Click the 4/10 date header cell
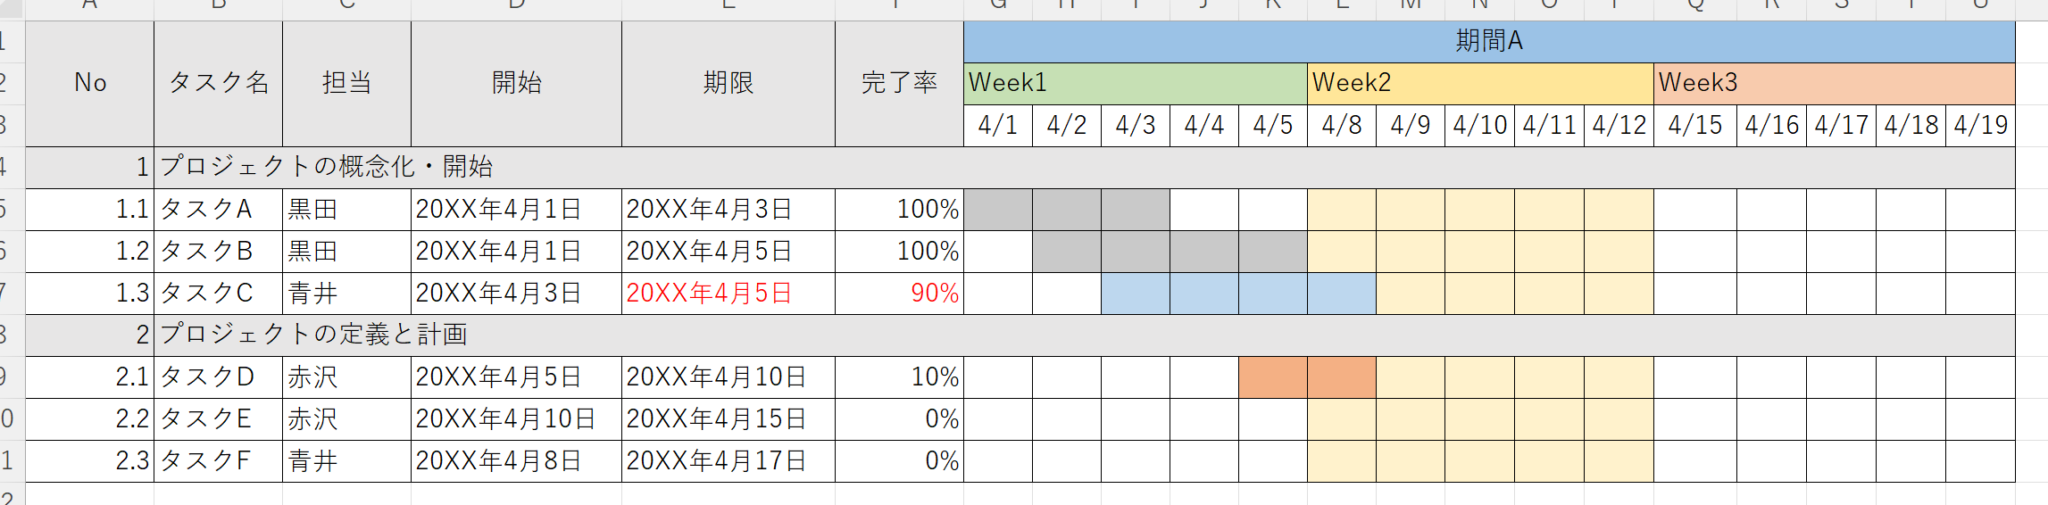 point(1479,125)
